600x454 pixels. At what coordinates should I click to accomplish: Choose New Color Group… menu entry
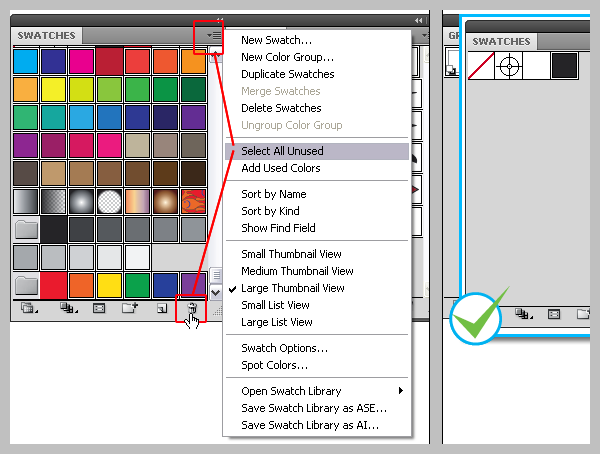pos(287,57)
